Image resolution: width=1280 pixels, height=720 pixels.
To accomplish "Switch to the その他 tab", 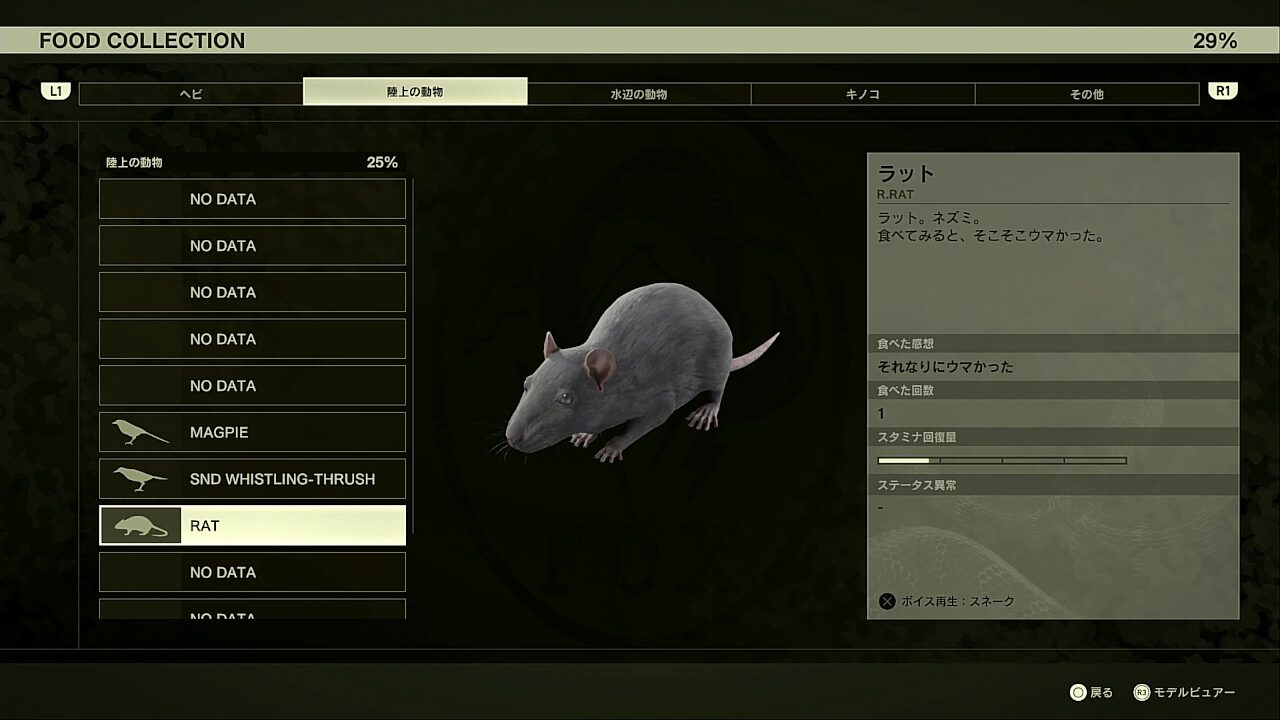I will tap(1087, 94).
